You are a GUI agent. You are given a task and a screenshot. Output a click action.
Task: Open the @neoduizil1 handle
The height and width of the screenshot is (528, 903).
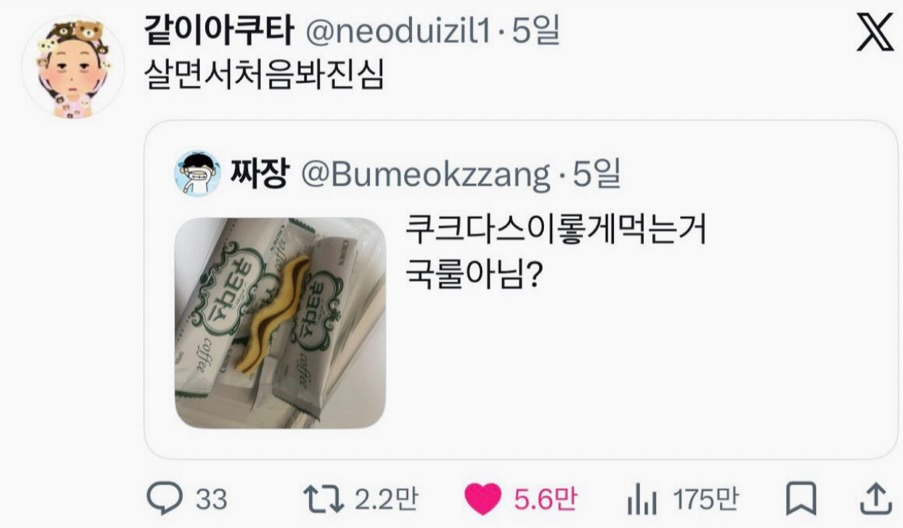pyautogui.click(x=398, y=31)
